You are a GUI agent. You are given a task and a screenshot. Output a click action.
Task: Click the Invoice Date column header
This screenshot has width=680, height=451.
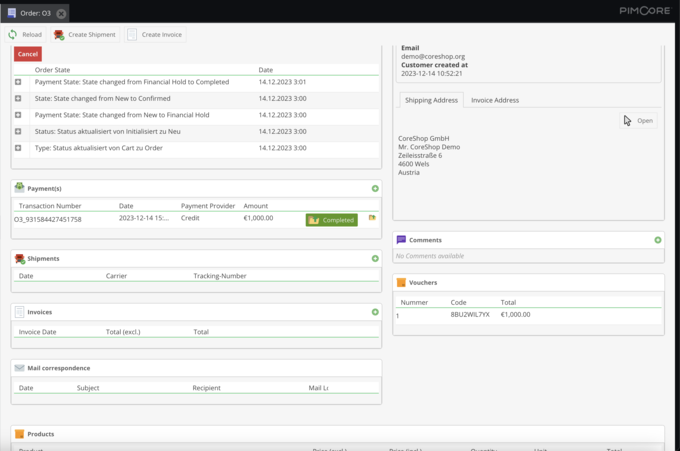(37, 332)
